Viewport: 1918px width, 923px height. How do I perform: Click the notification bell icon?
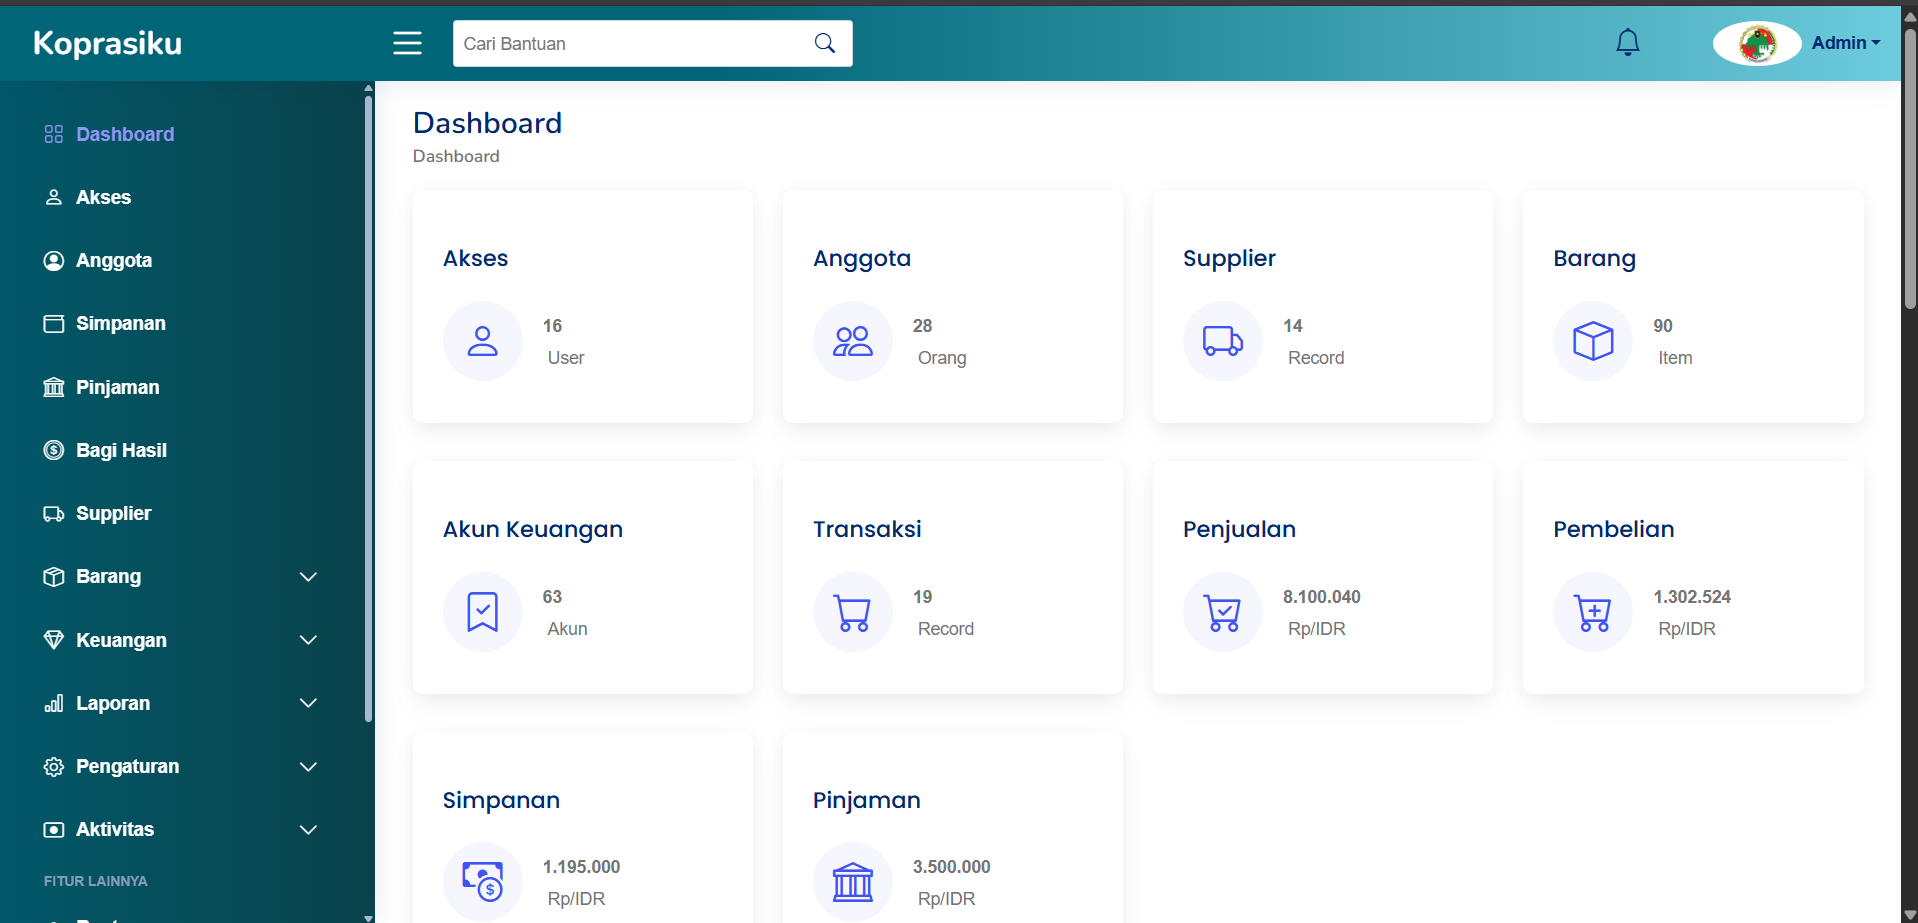(1627, 43)
